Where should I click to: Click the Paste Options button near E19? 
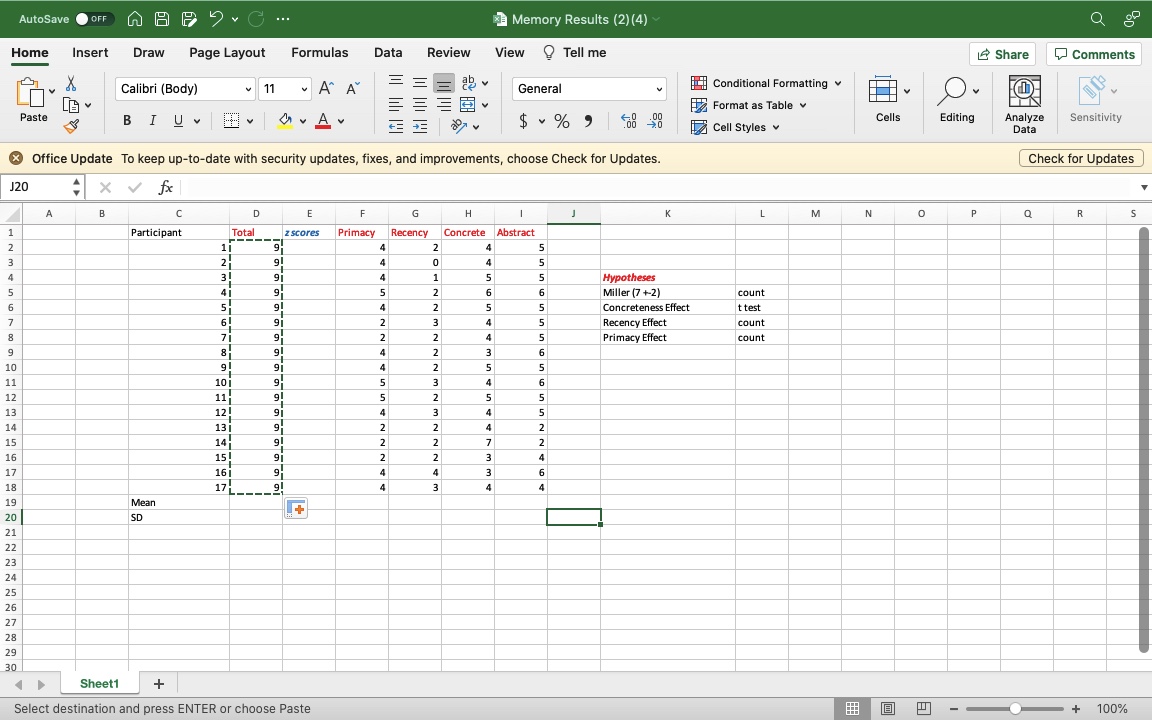[295, 508]
